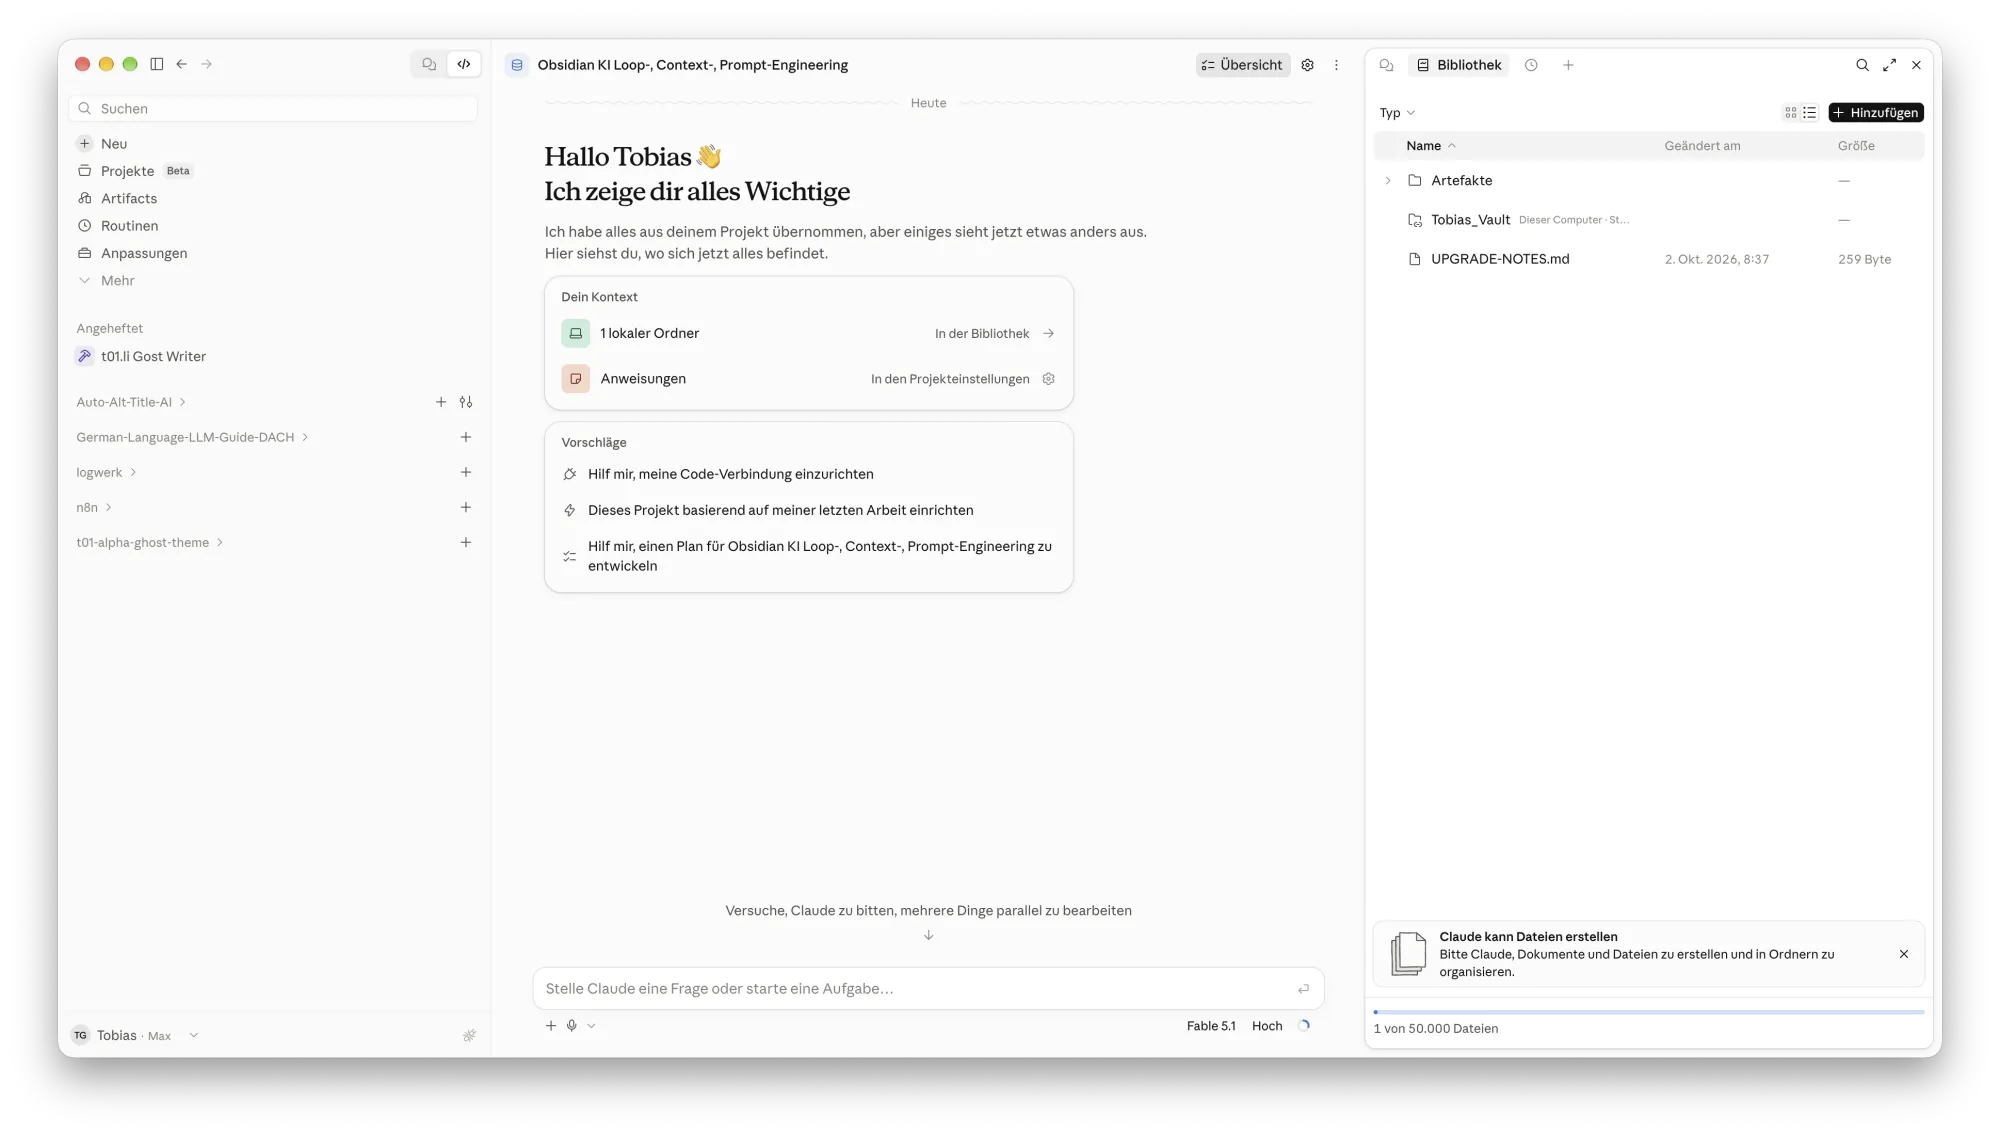Select the Tobias_Vault folder row
This screenshot has height=1134, width=2000.
pos(1648,220)
